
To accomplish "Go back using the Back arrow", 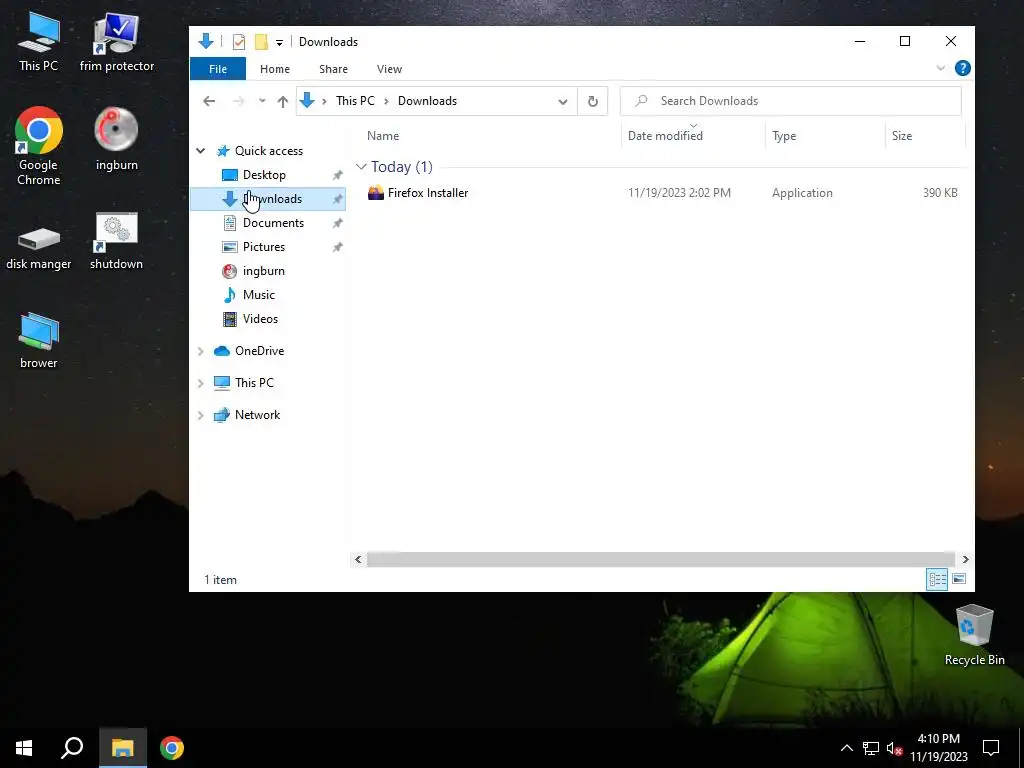I will 209,101.
